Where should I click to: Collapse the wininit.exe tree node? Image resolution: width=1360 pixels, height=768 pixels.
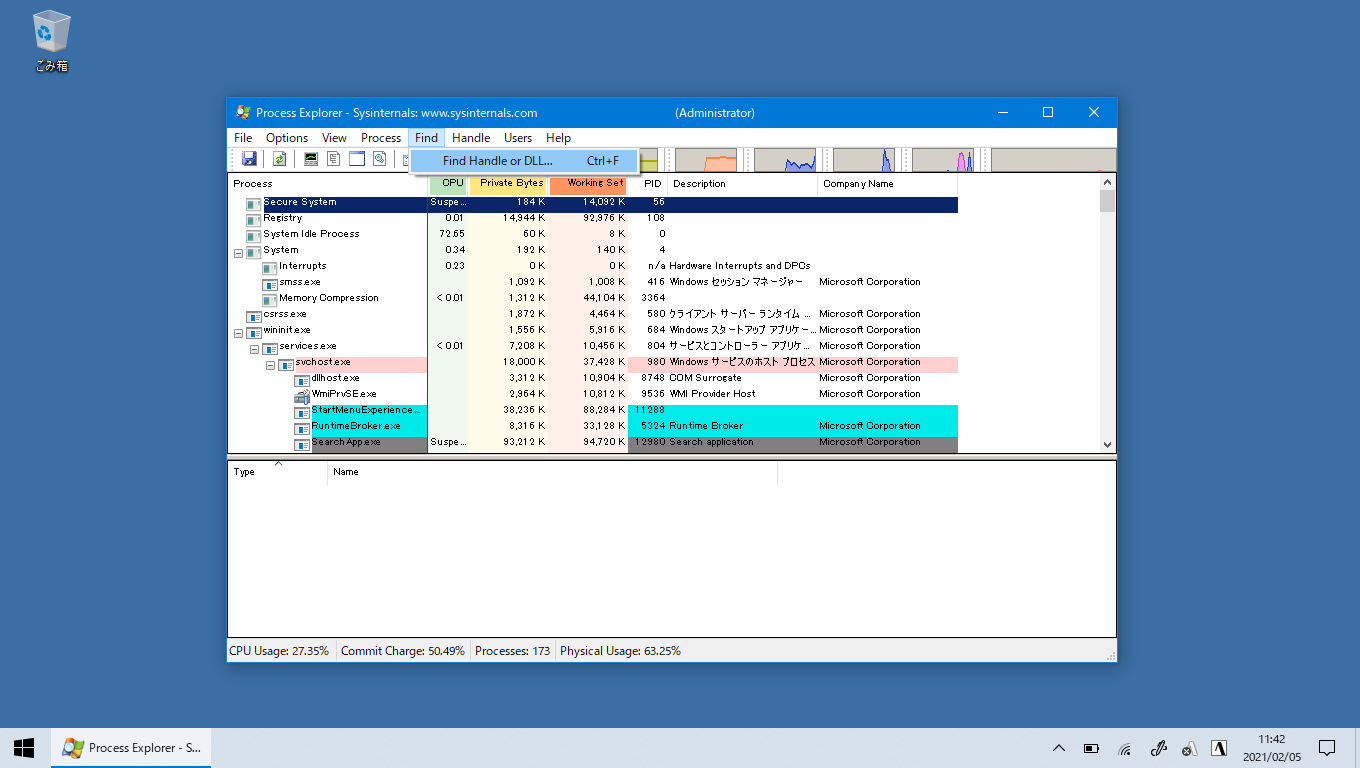point(238,332)
